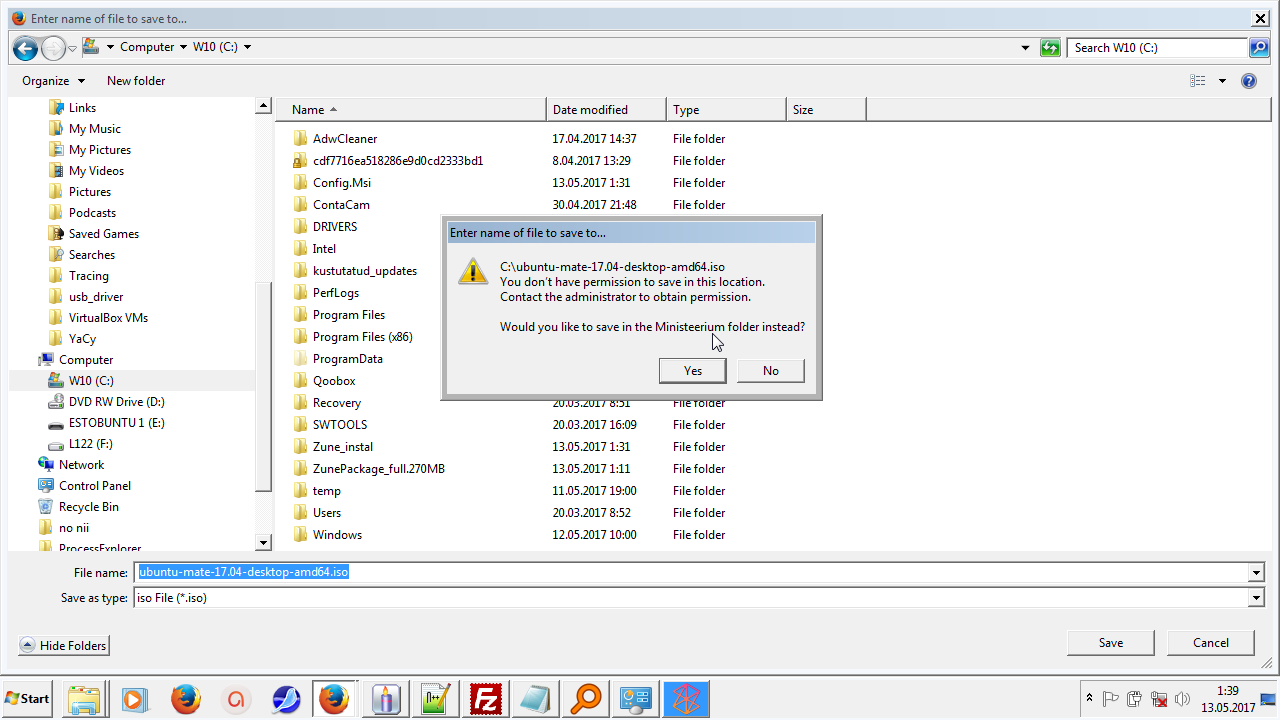Open the view options dropdown arrow
The image size is (1280, 720).
(x=1222, y=81)
